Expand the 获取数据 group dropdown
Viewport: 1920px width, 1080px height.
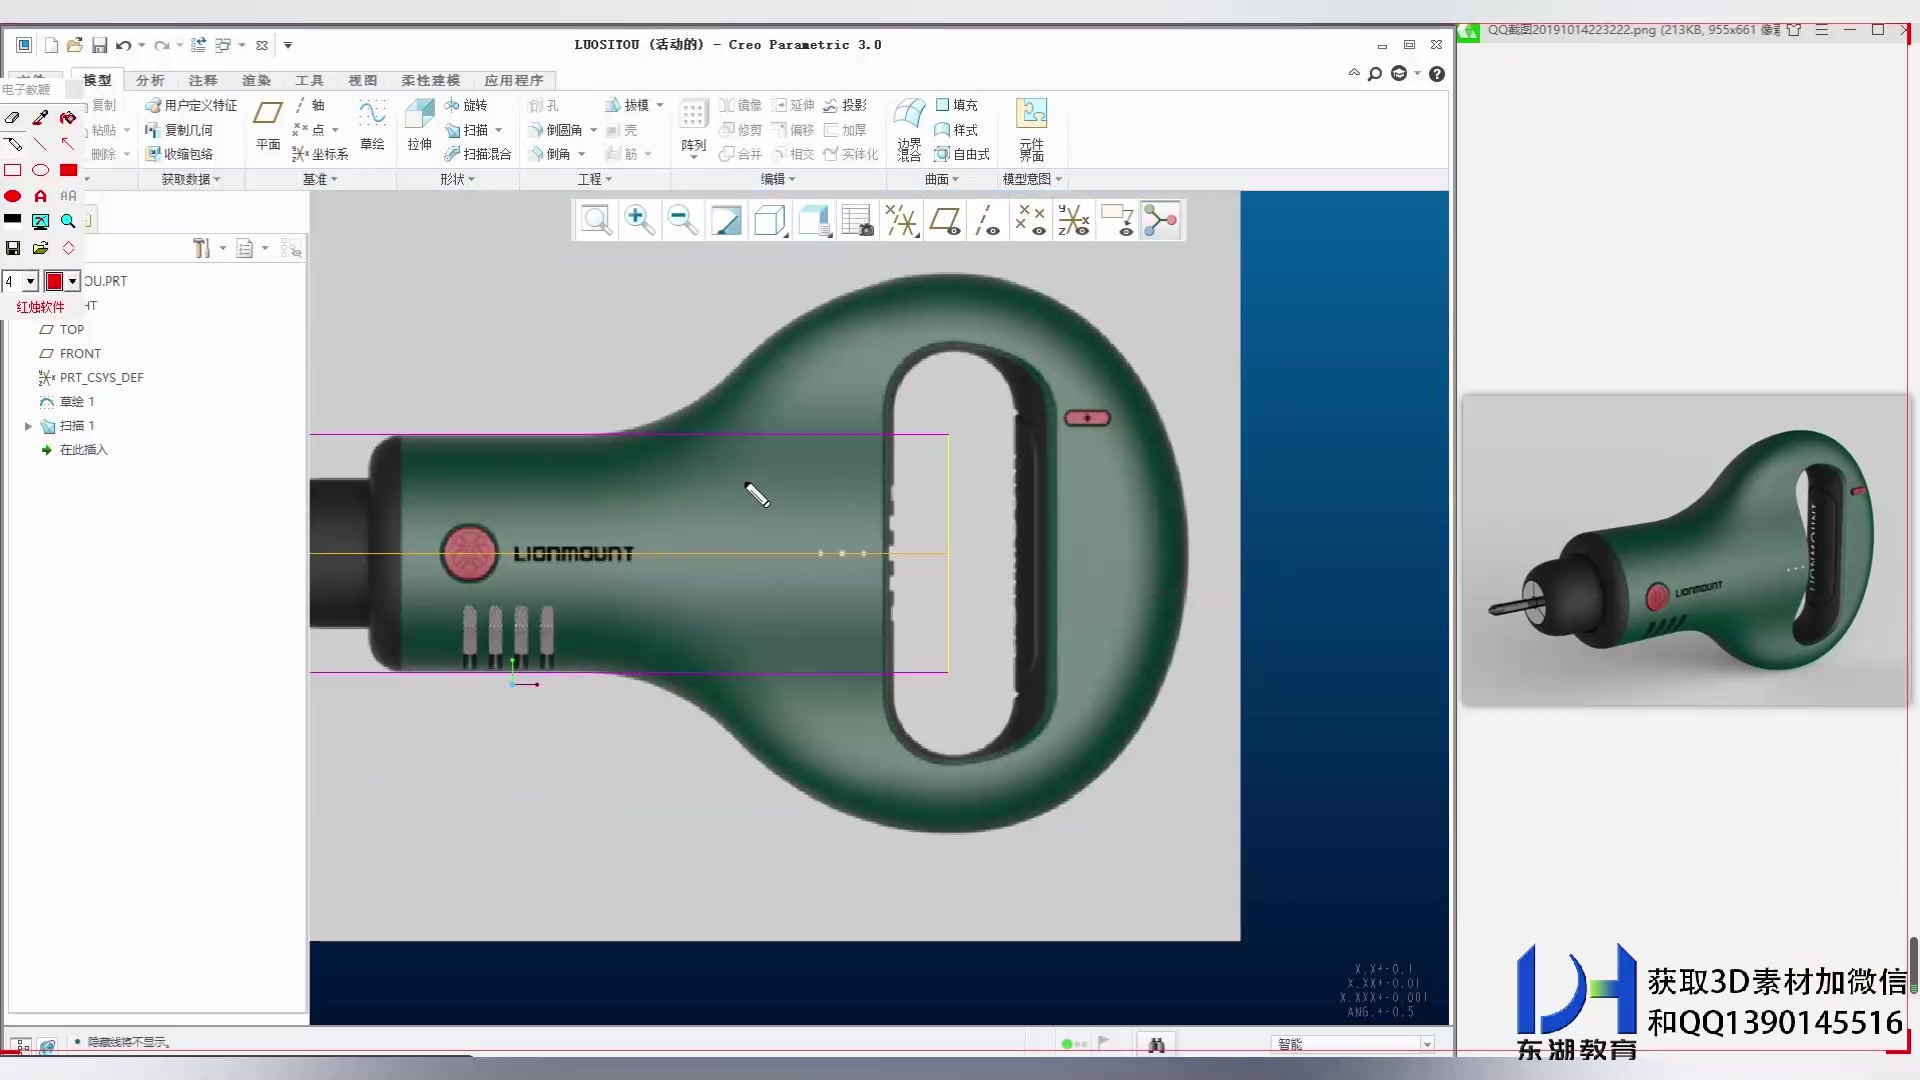click(x=191, y=179)
